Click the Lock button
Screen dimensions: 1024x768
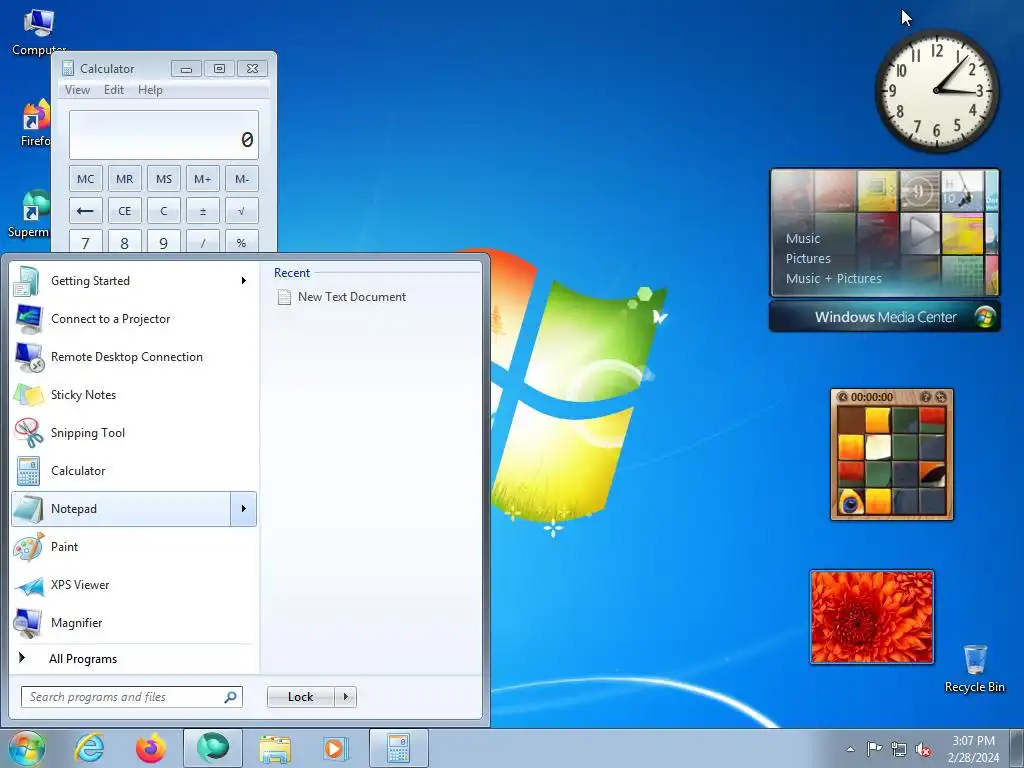point(300,697)
